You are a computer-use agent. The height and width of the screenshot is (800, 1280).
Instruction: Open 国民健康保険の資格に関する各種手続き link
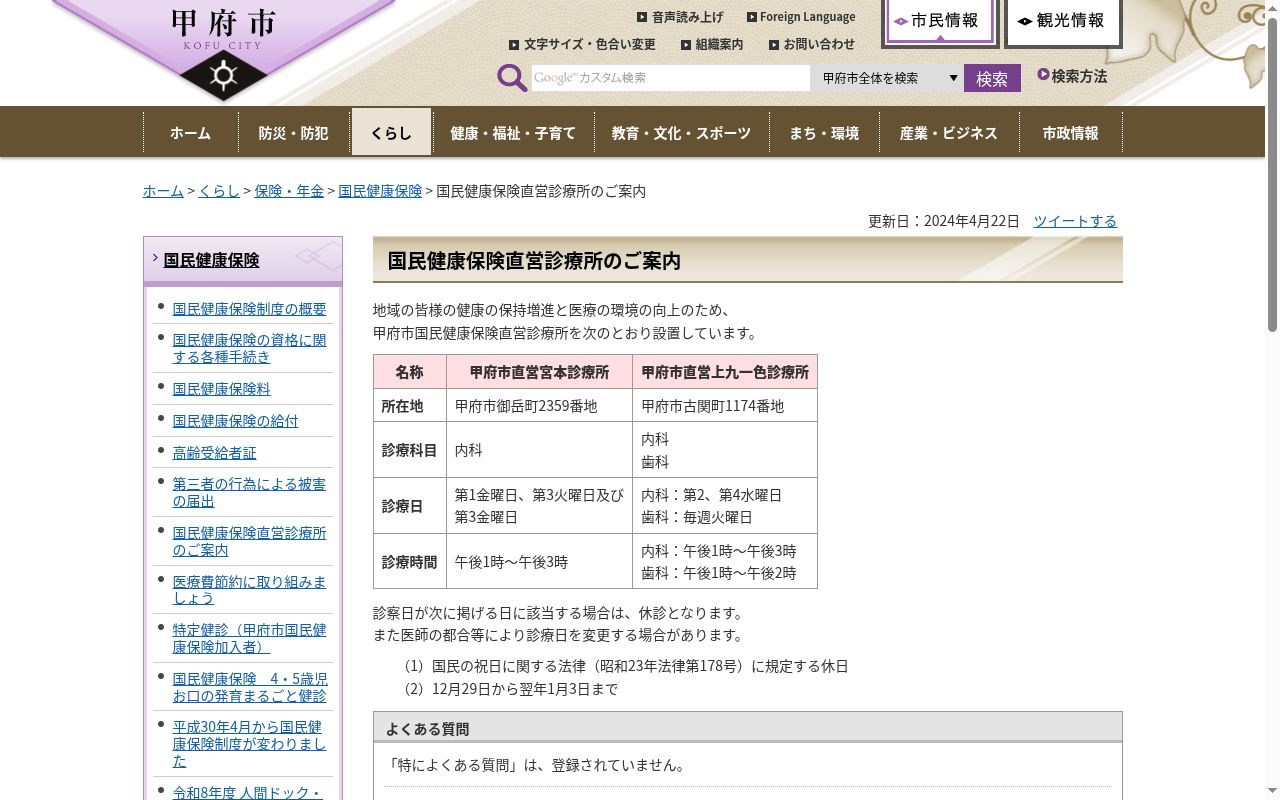pos(249,348)
